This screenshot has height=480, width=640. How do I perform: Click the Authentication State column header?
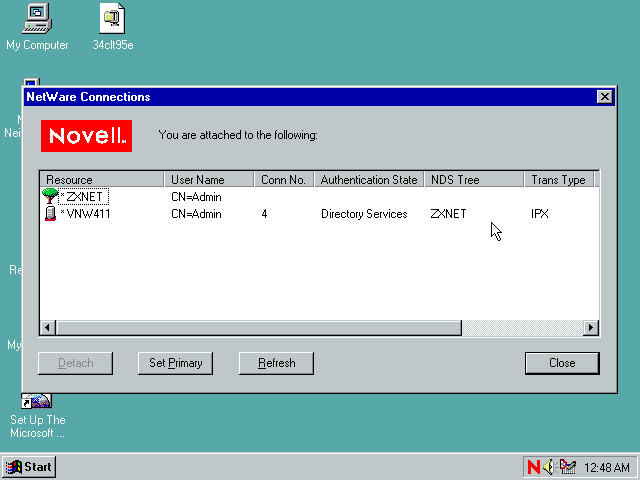coord(369,180)
